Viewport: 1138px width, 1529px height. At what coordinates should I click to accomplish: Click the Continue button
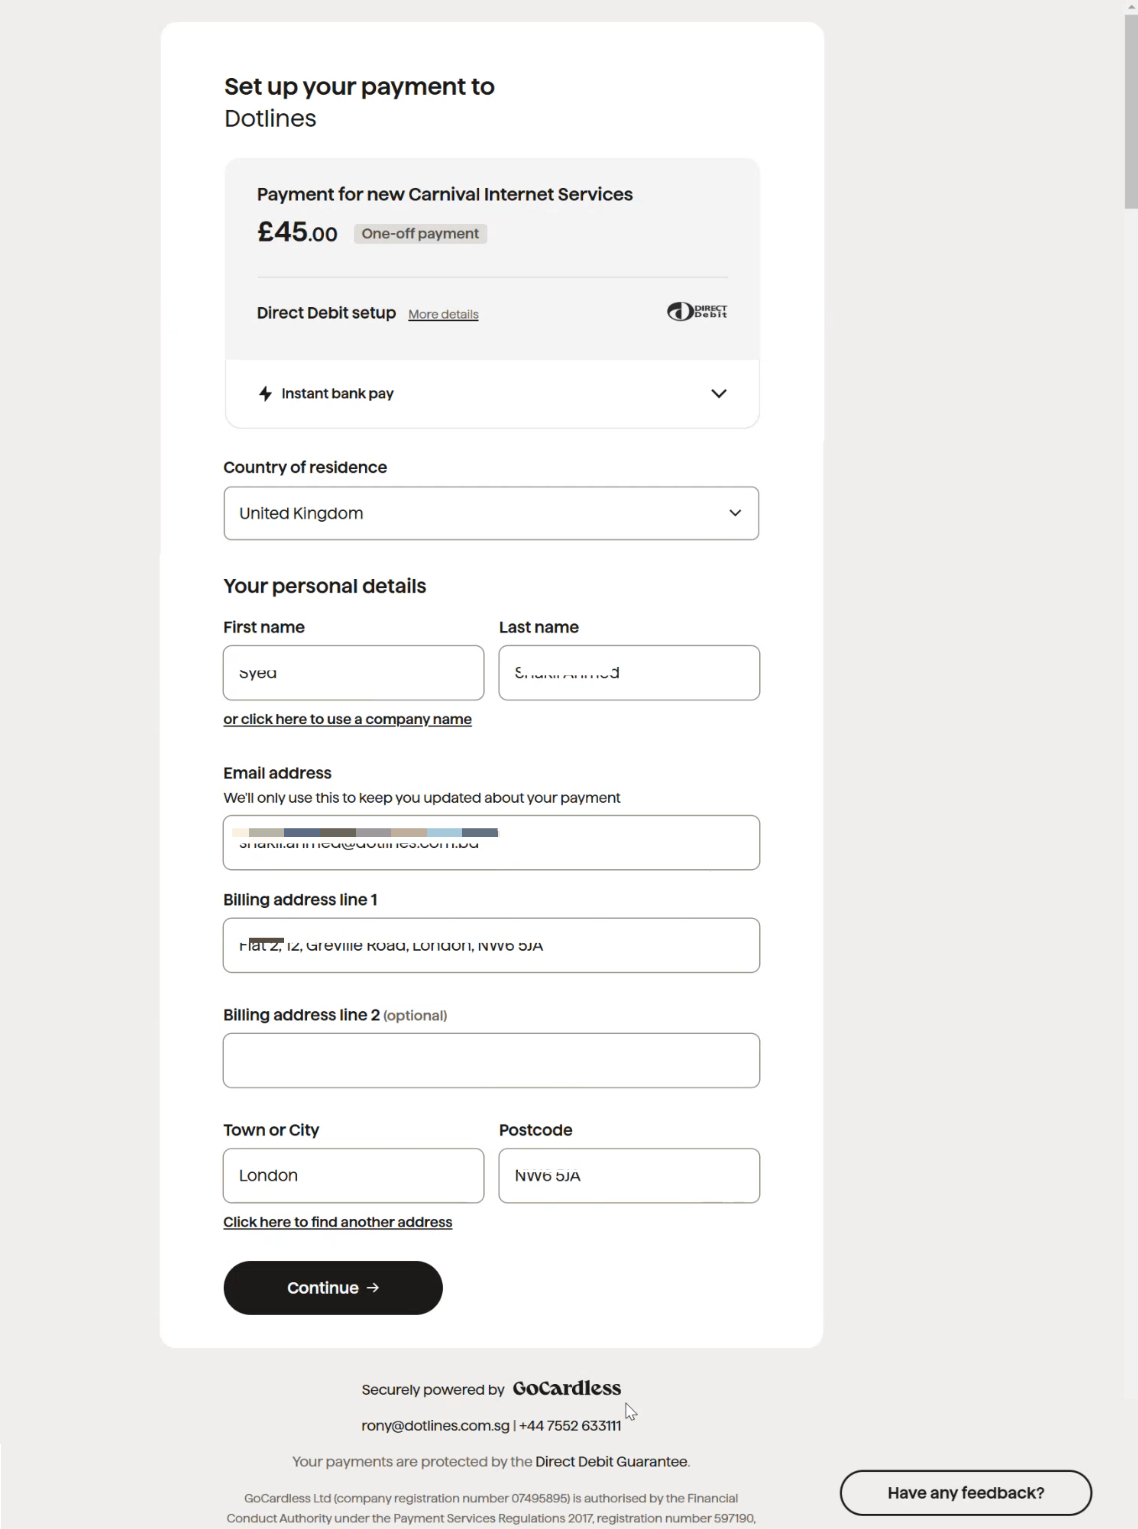pyautogui.click(x=333, y=1288)
